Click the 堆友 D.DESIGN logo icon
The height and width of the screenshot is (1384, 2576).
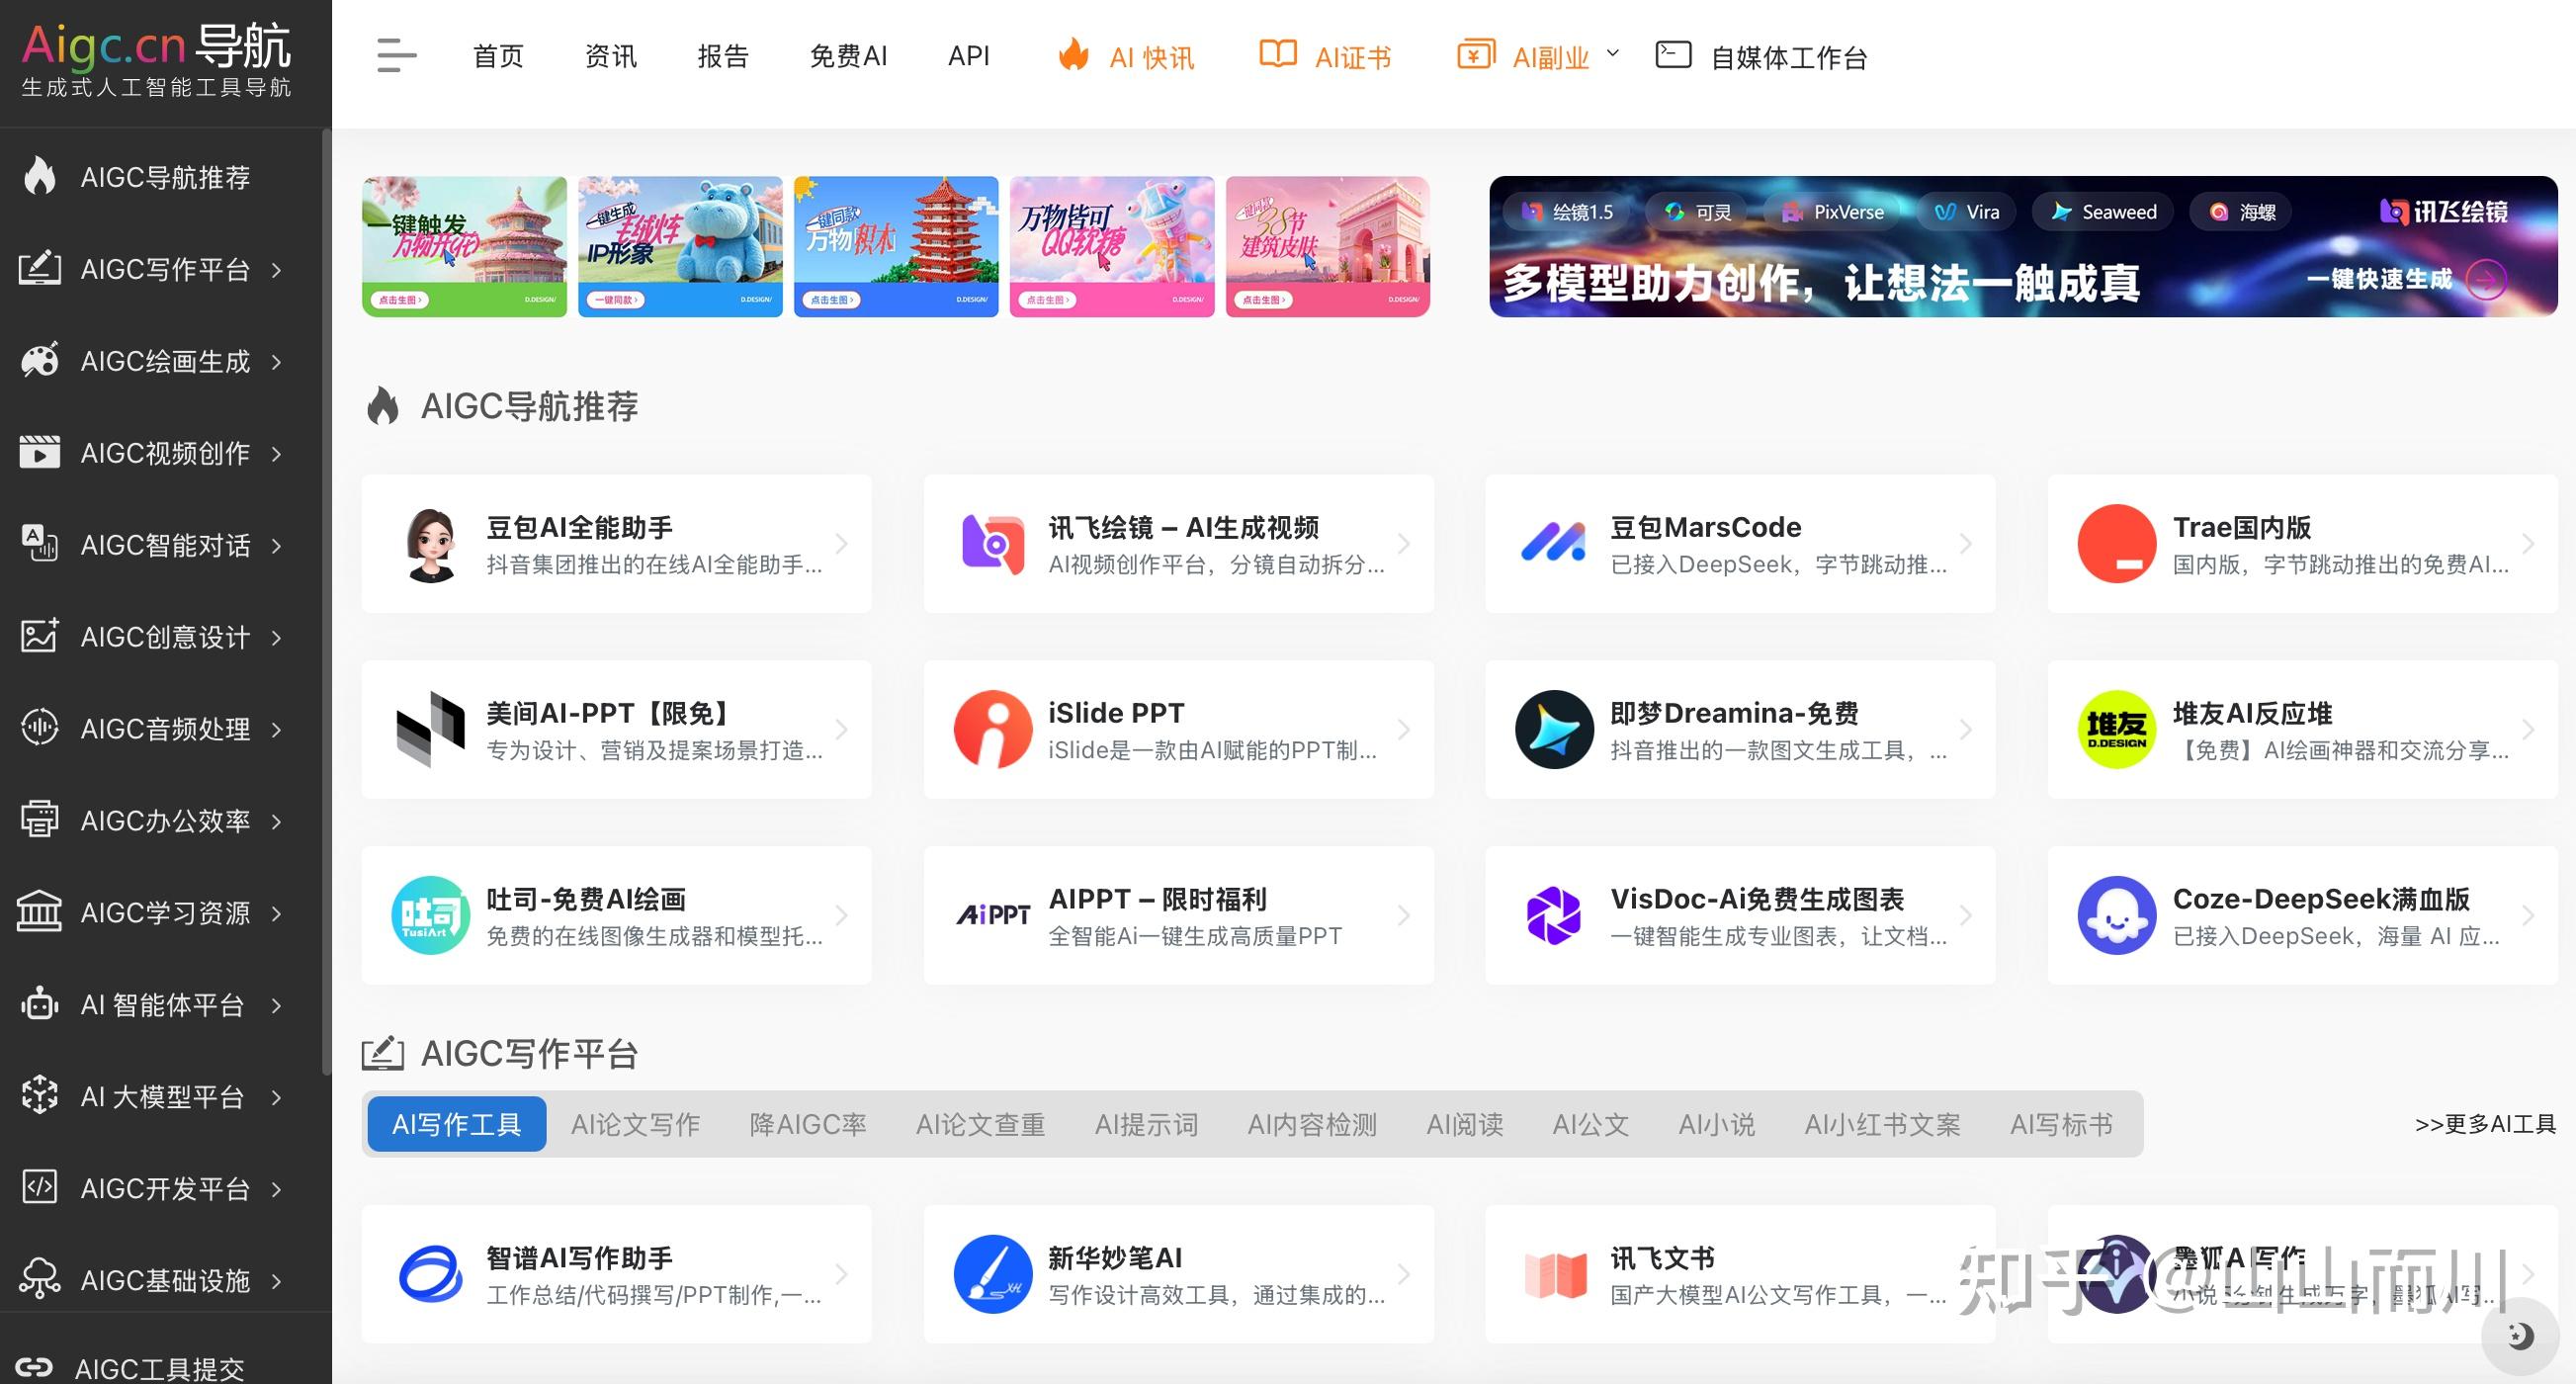2116,730
